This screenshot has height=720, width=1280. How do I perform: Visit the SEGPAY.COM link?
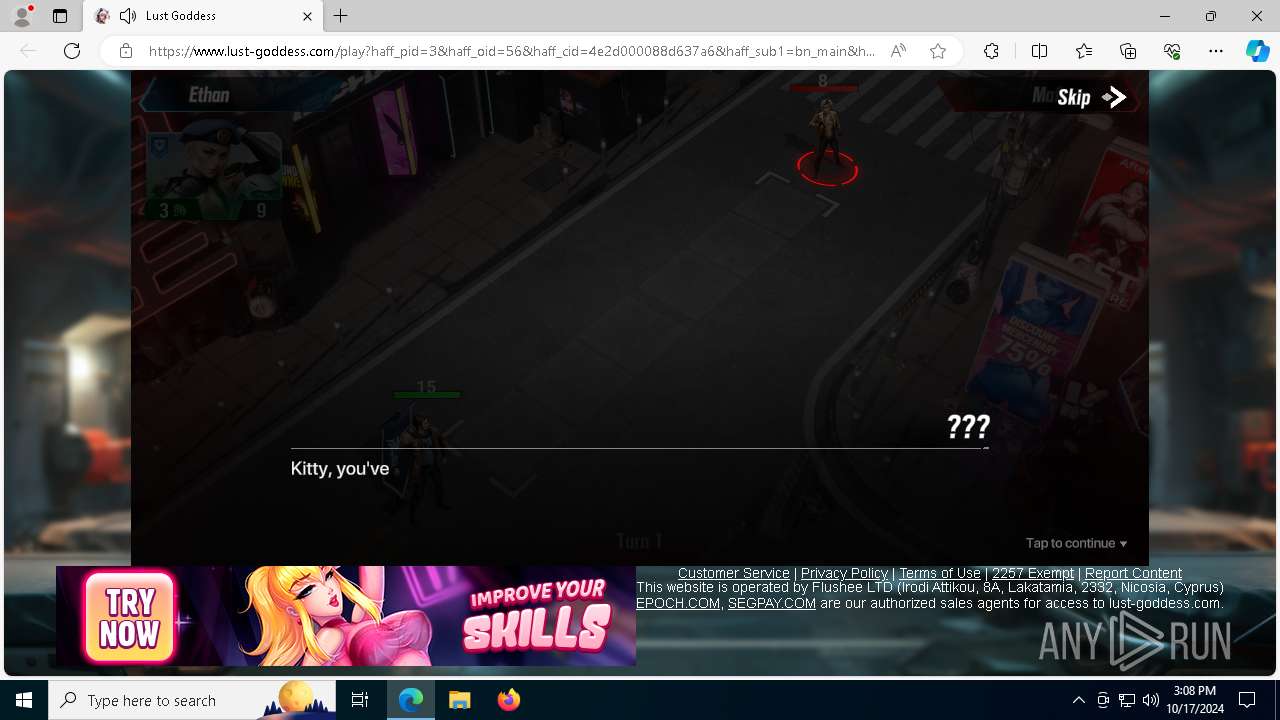tap(772, 603)
